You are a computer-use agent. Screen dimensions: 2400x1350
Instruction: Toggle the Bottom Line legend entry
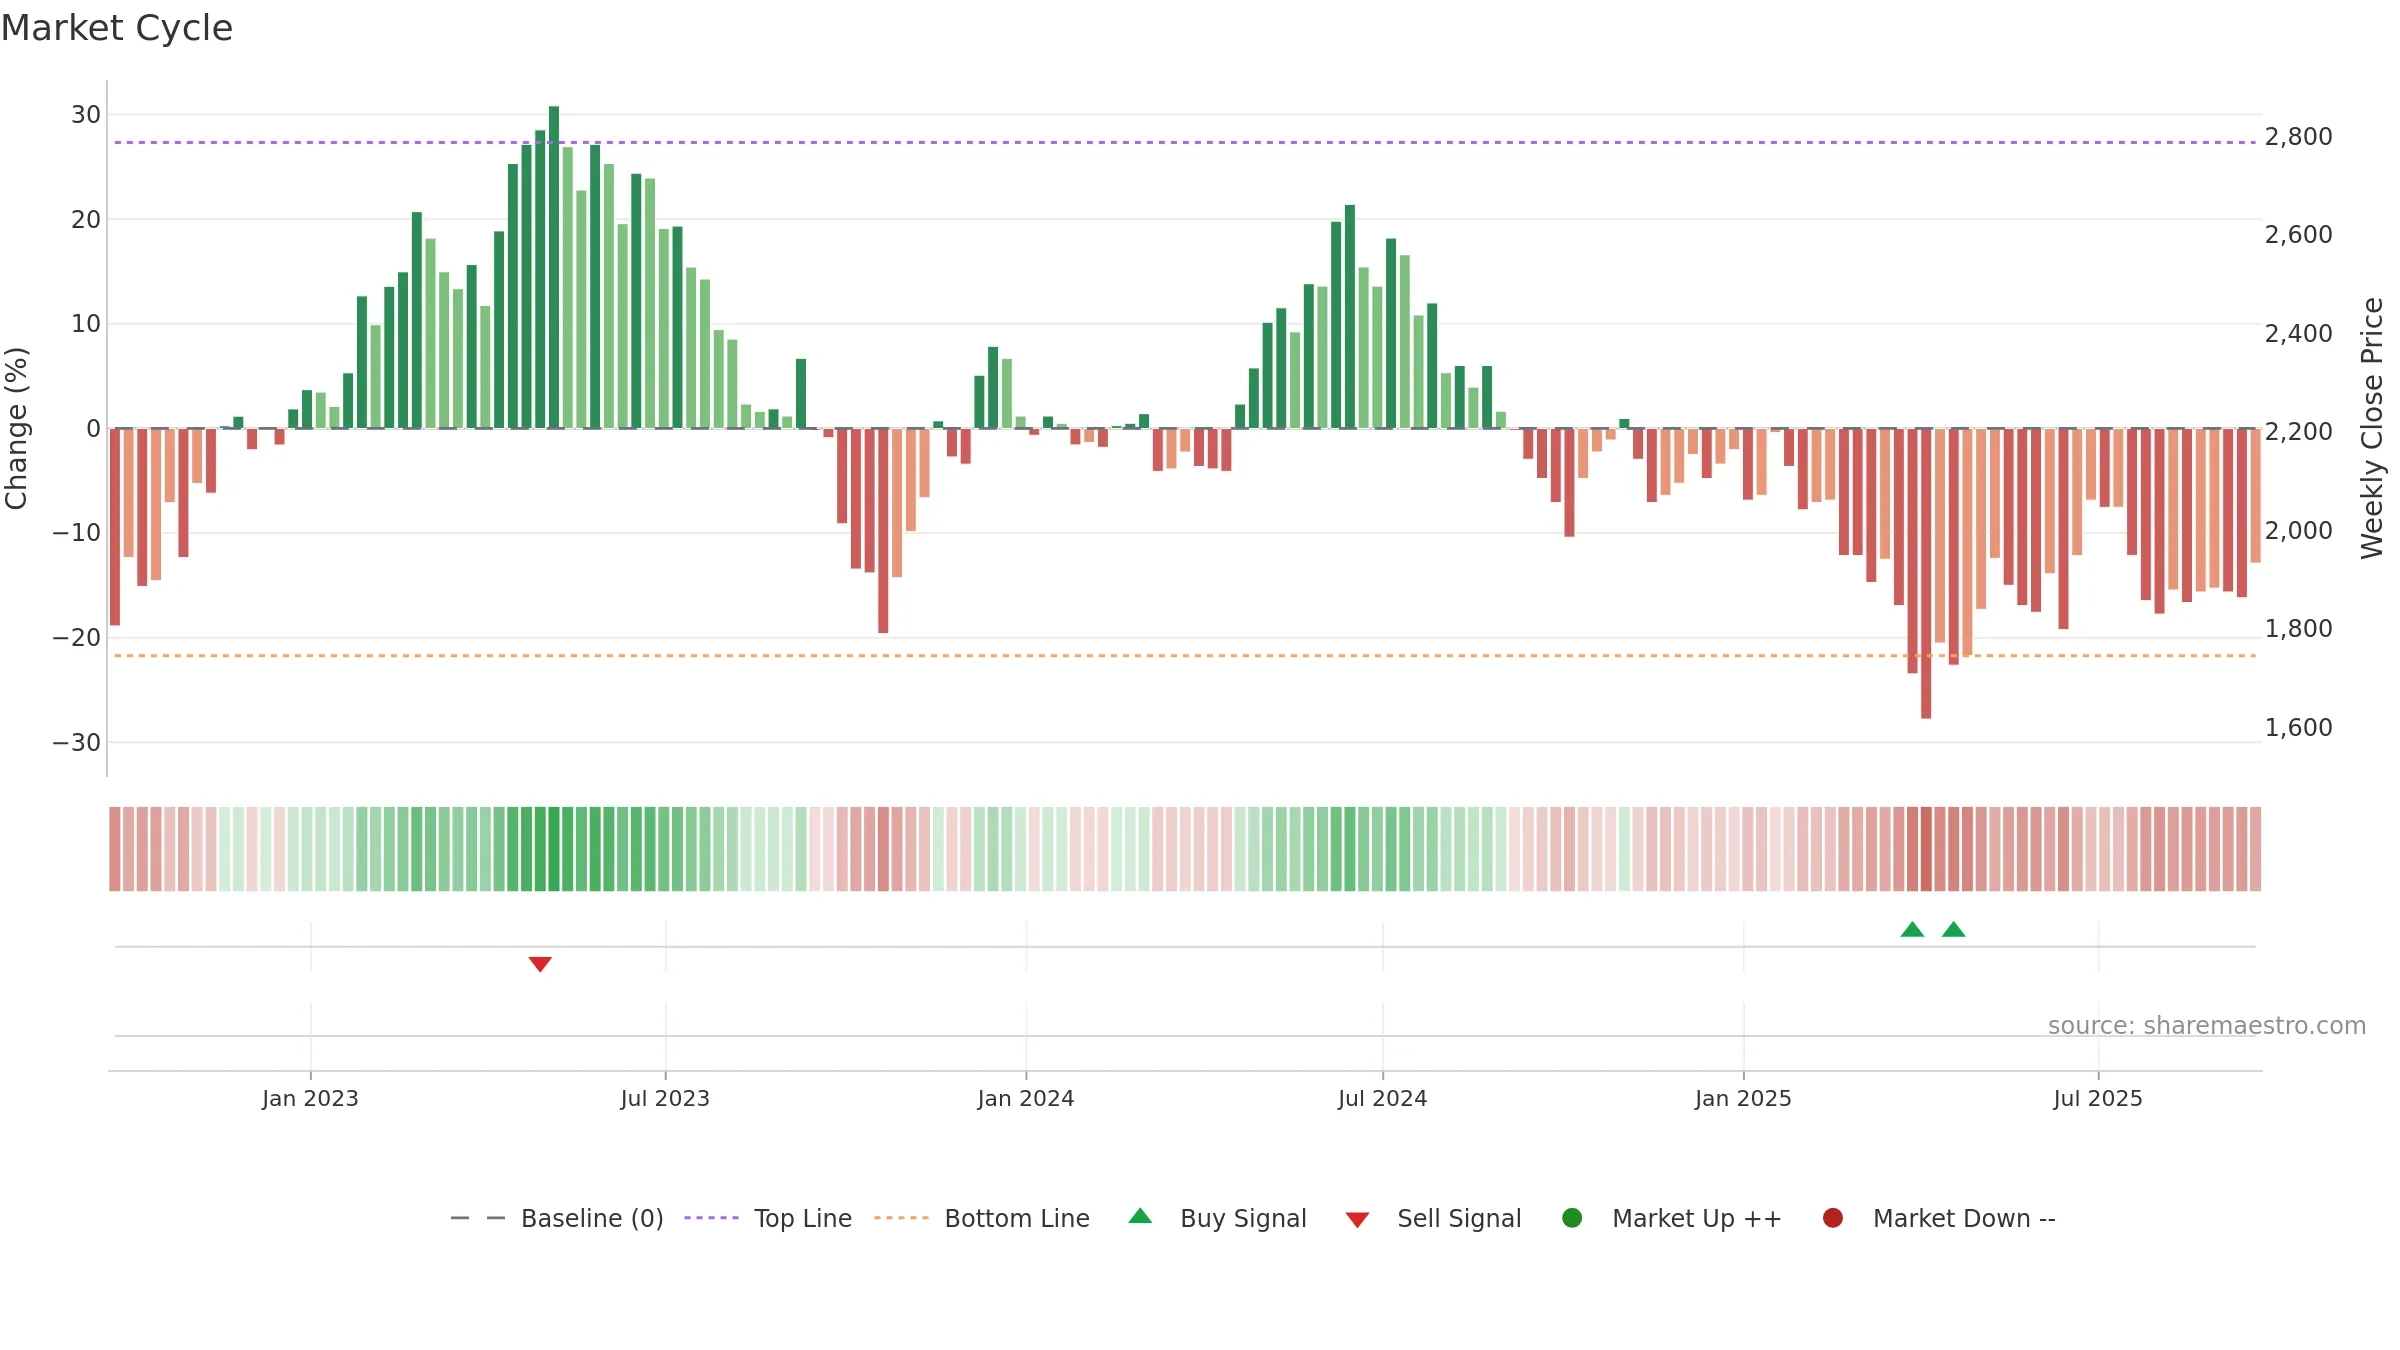click(x=982, y=1218)
